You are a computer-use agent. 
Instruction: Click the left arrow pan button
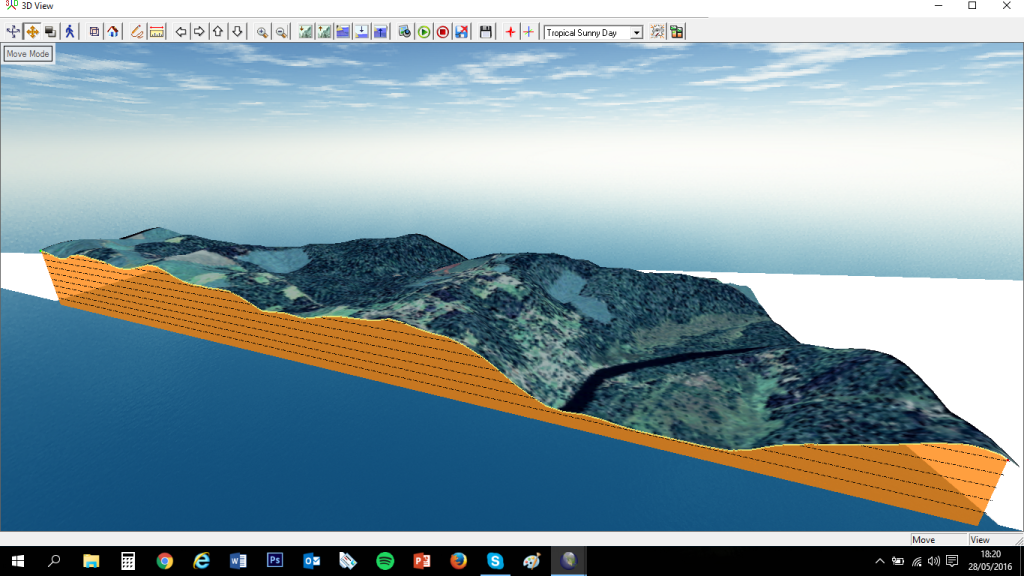pos(181,32)
